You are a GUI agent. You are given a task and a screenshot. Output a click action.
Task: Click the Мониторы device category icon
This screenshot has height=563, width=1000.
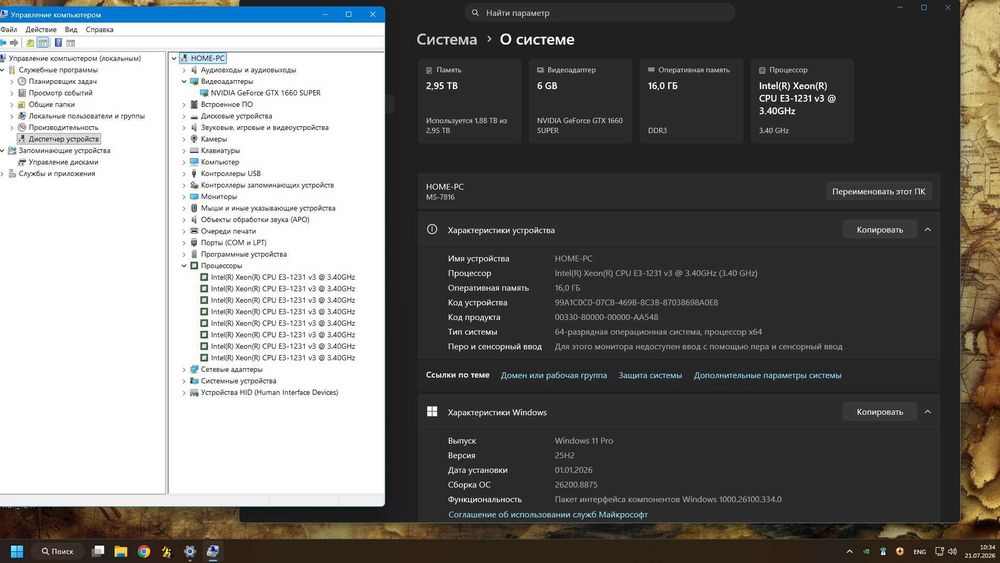(x=194, y=196)
